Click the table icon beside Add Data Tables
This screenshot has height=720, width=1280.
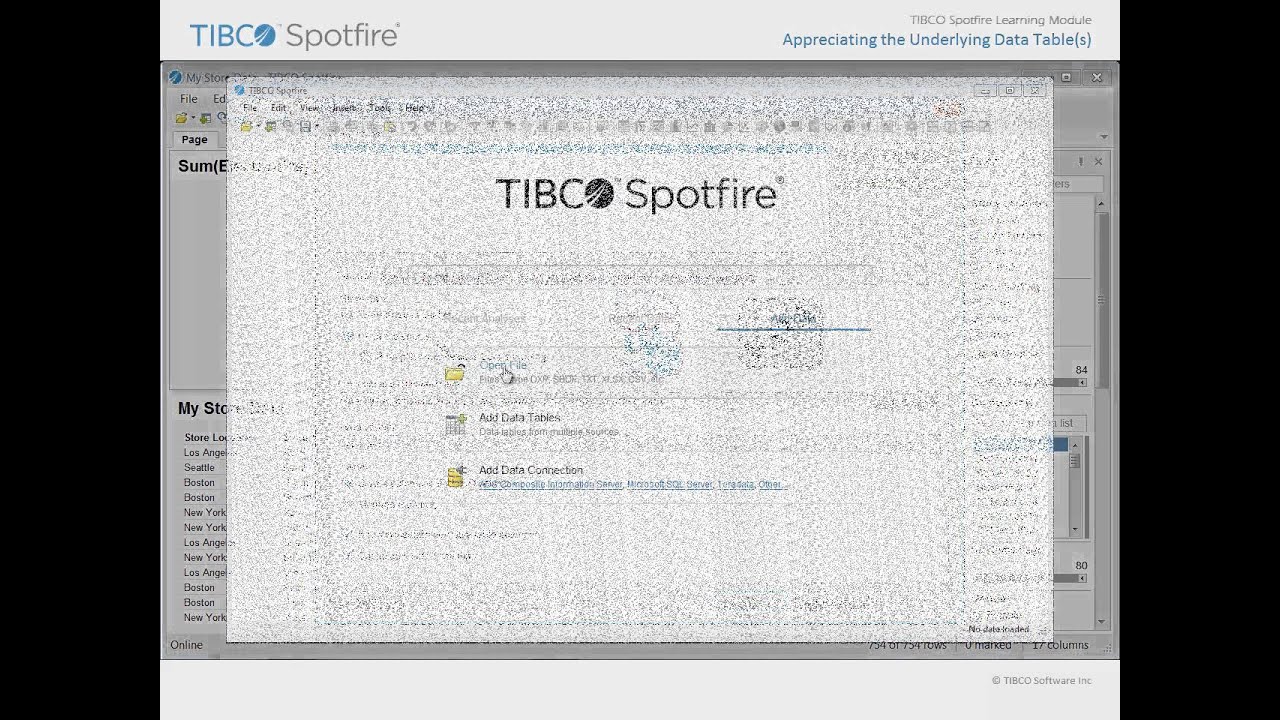[455, 425]
